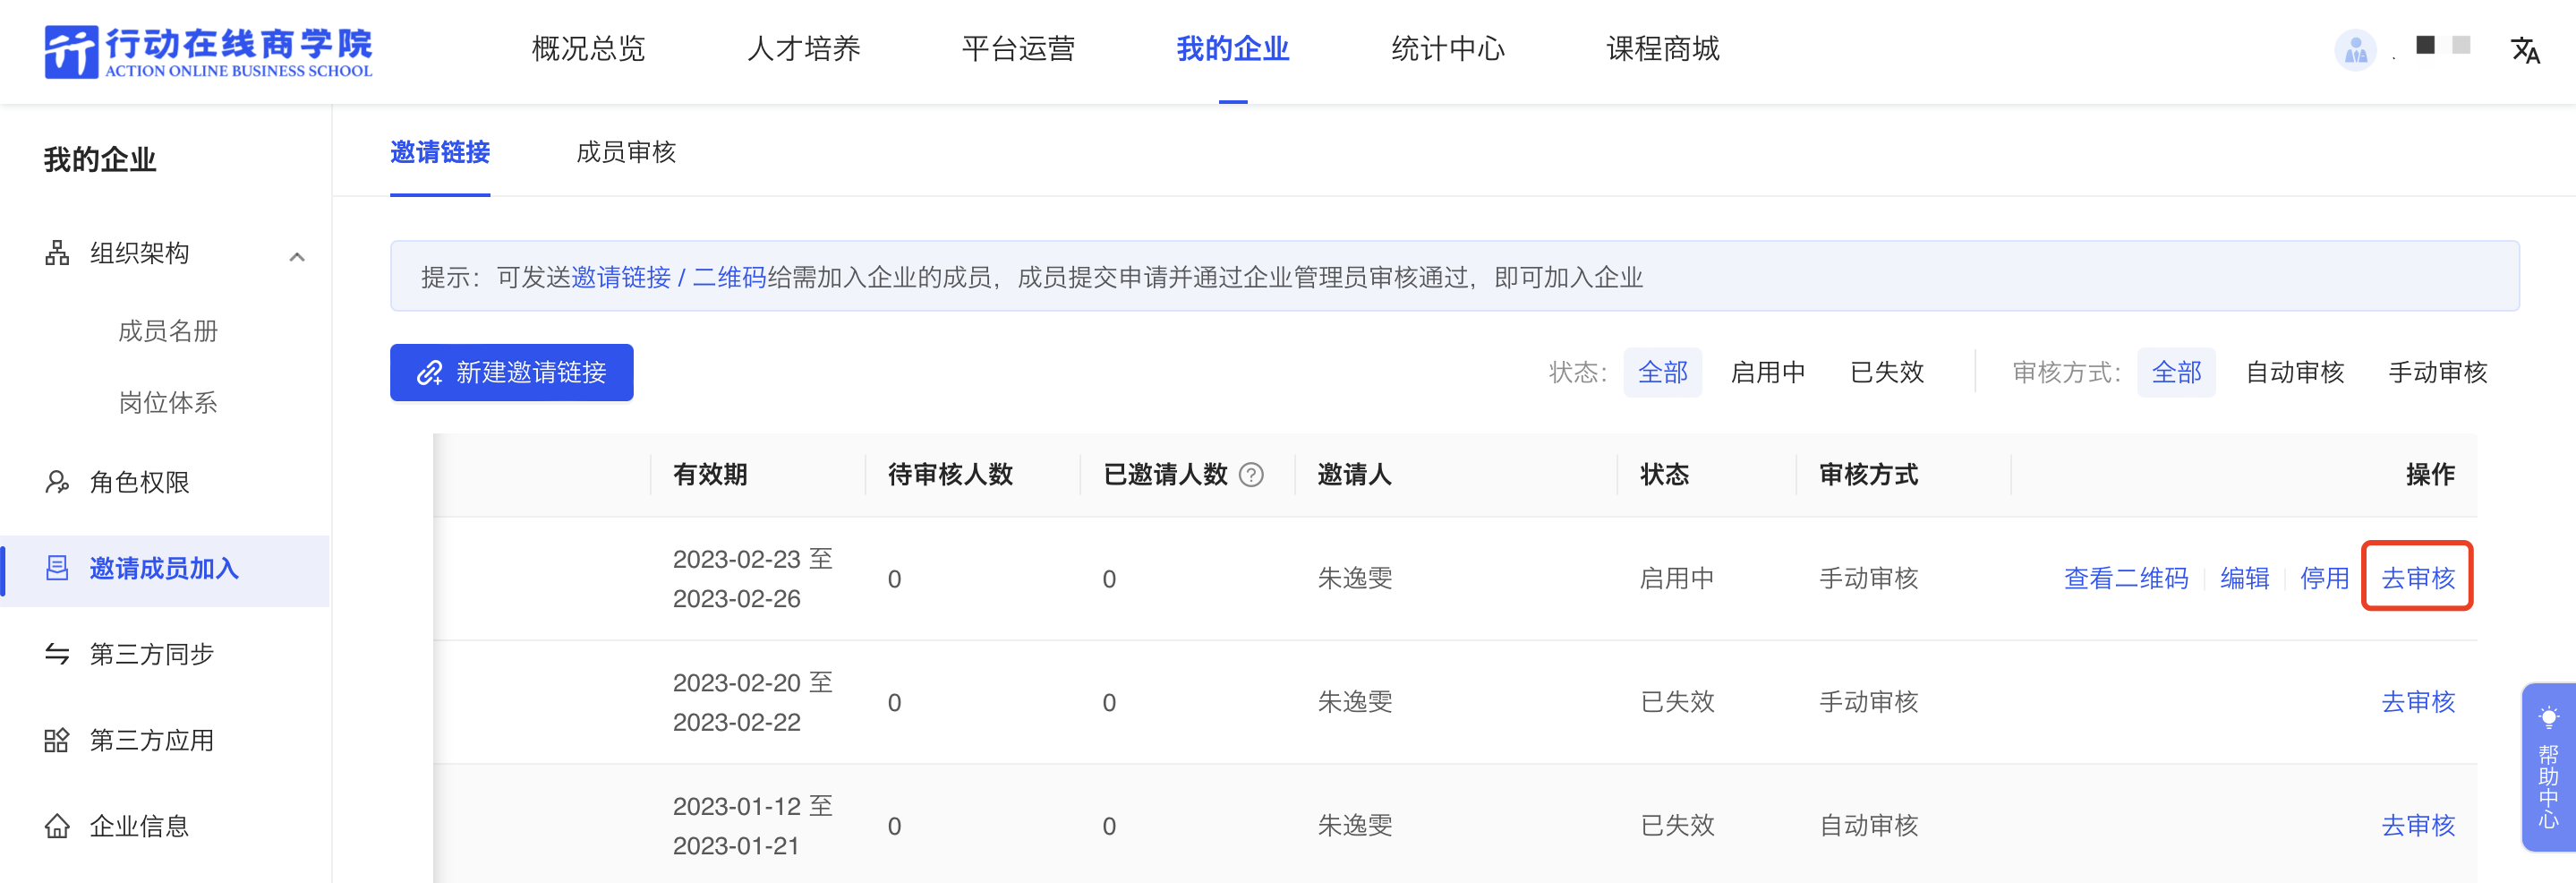Open 岗位体系 in the sidebar

pyautogui.click(x=168, y=403)
